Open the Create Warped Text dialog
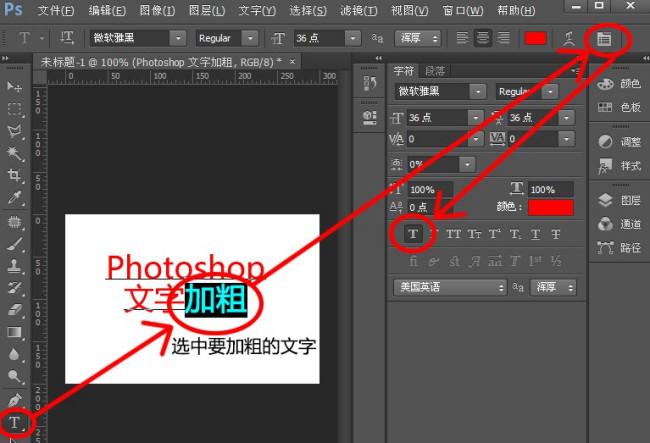 [x=569, y=39]
